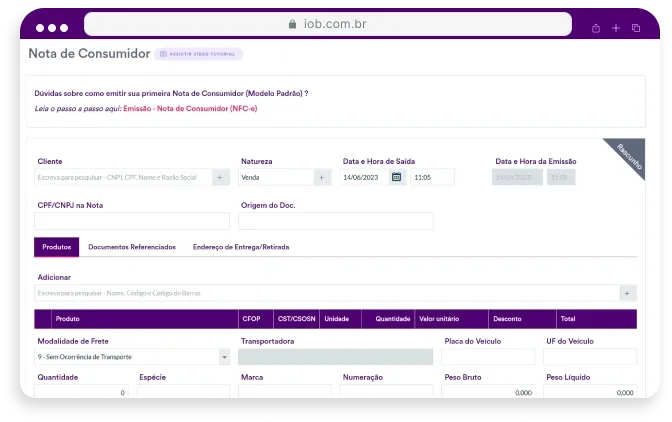
Task: Click the browser tabs overview icon
Action: click(636, 28)
